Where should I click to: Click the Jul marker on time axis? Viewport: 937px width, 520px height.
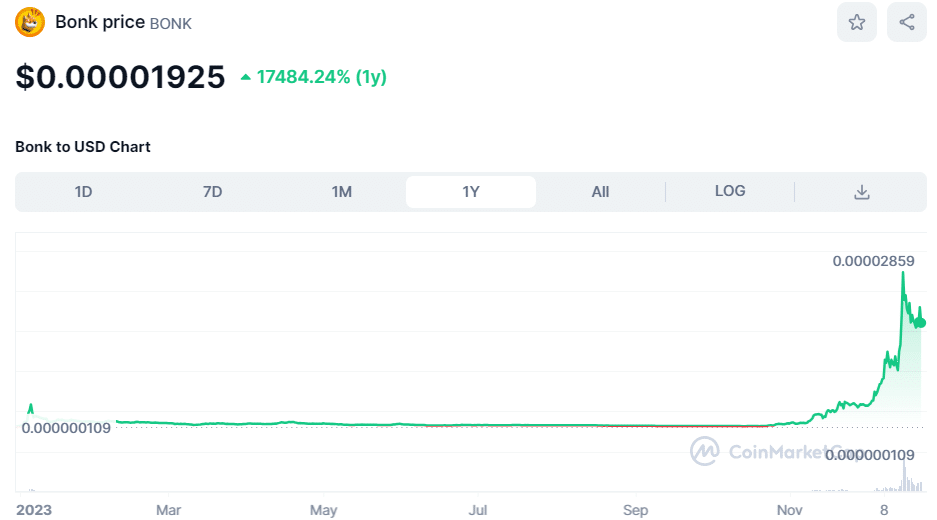point(478,510)
